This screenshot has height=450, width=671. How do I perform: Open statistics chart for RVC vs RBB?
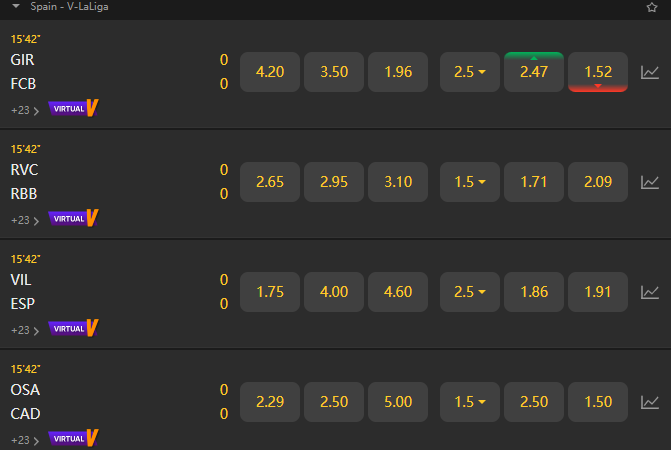coord(650,182)
